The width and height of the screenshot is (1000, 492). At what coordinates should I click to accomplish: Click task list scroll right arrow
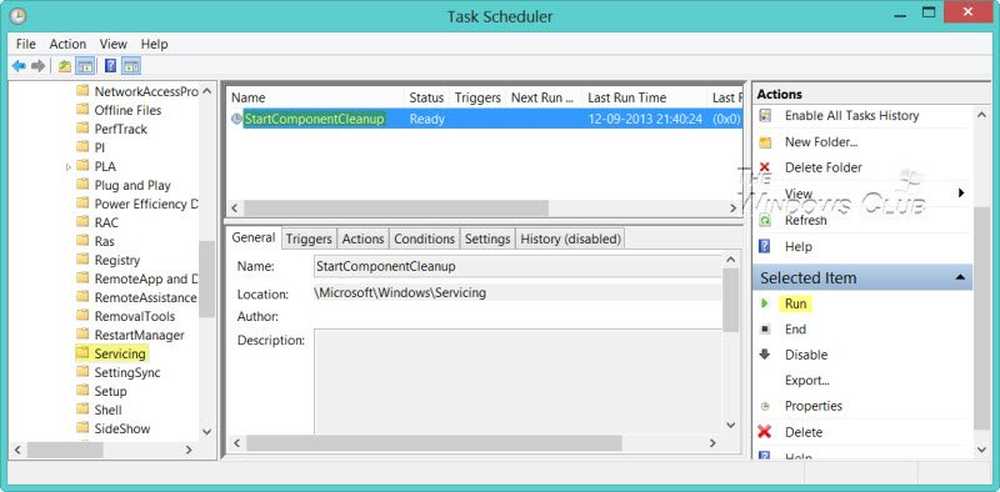[733, 209]
